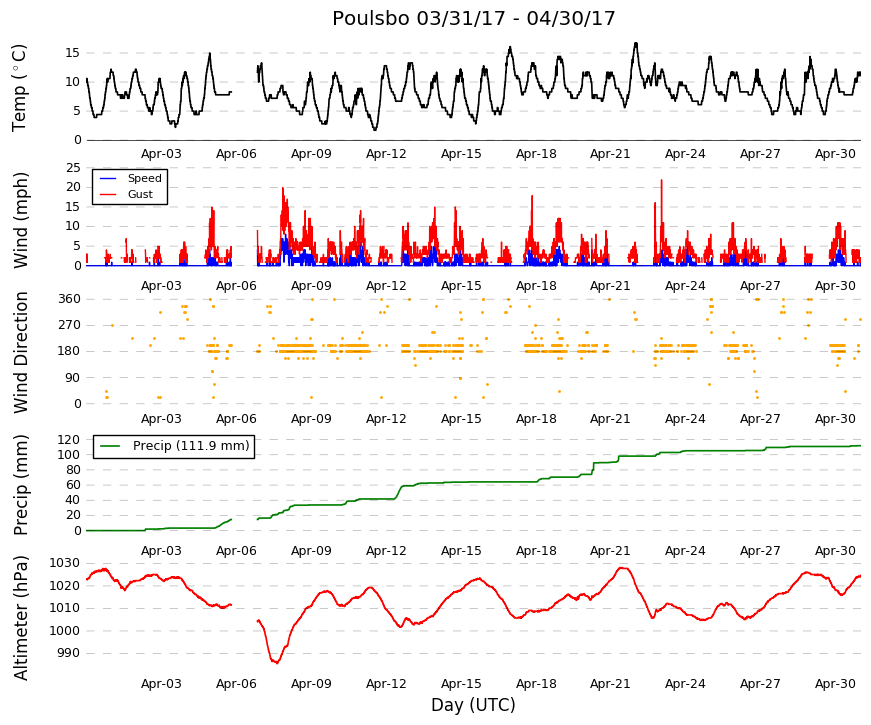Click the Wind Direction axis label
The image size is (871, 725).
(x=20, y=352)
